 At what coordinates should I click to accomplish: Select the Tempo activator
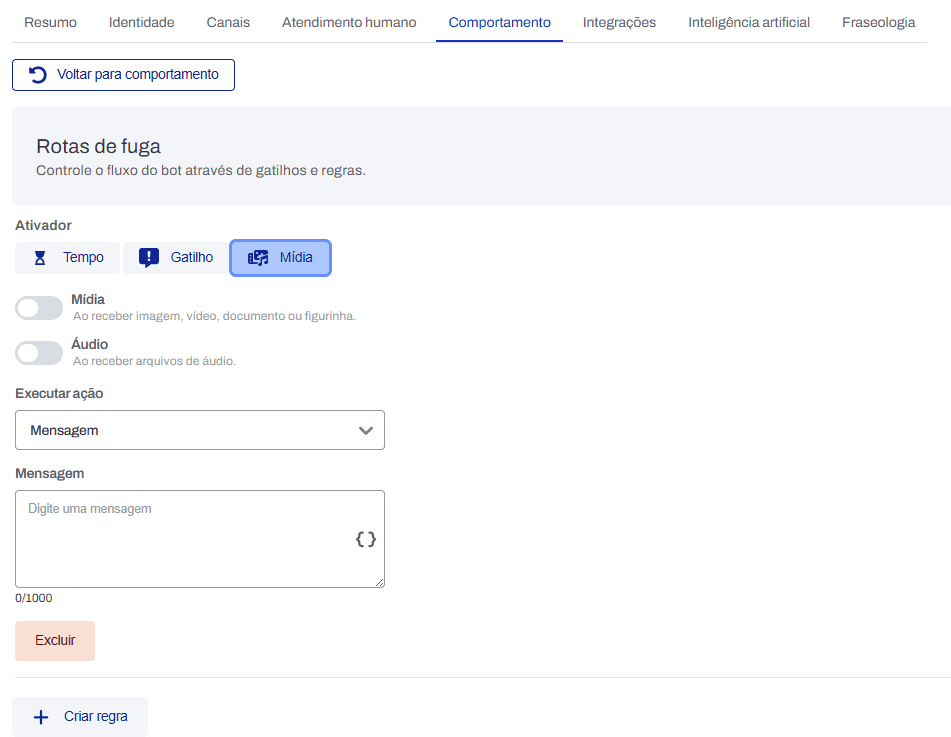tap(68, 258)
